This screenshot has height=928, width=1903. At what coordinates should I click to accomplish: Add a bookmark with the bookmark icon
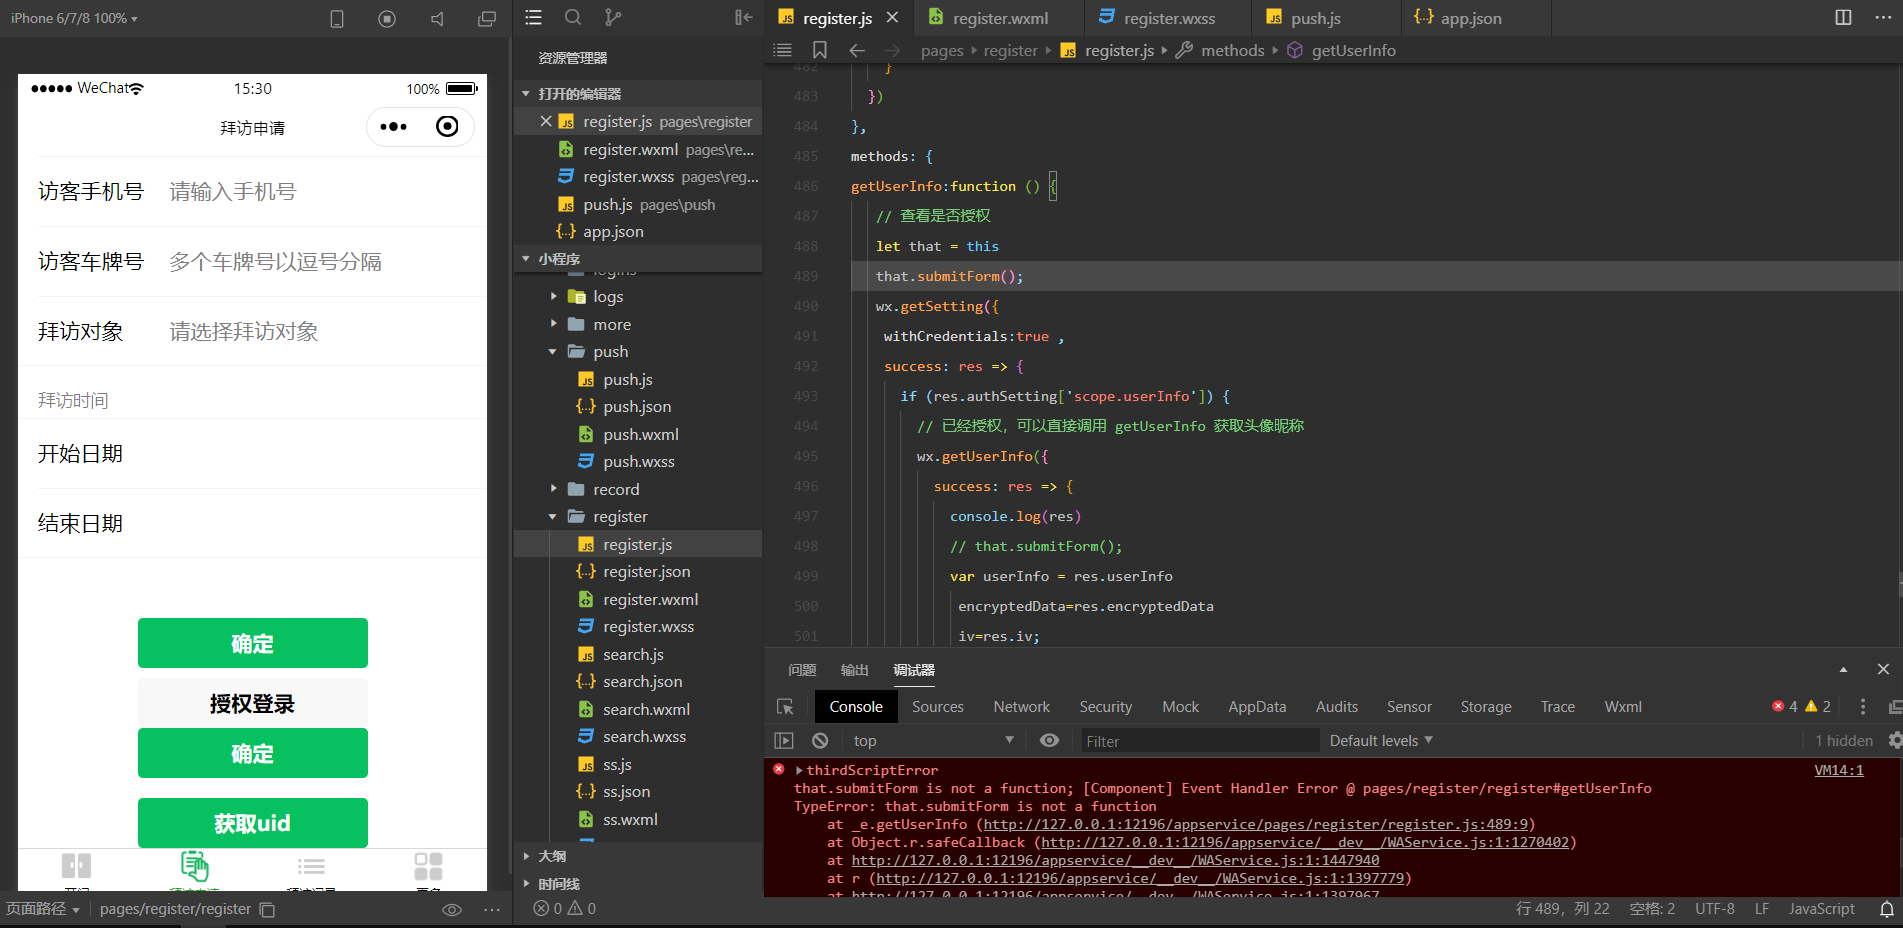[820, 50]
